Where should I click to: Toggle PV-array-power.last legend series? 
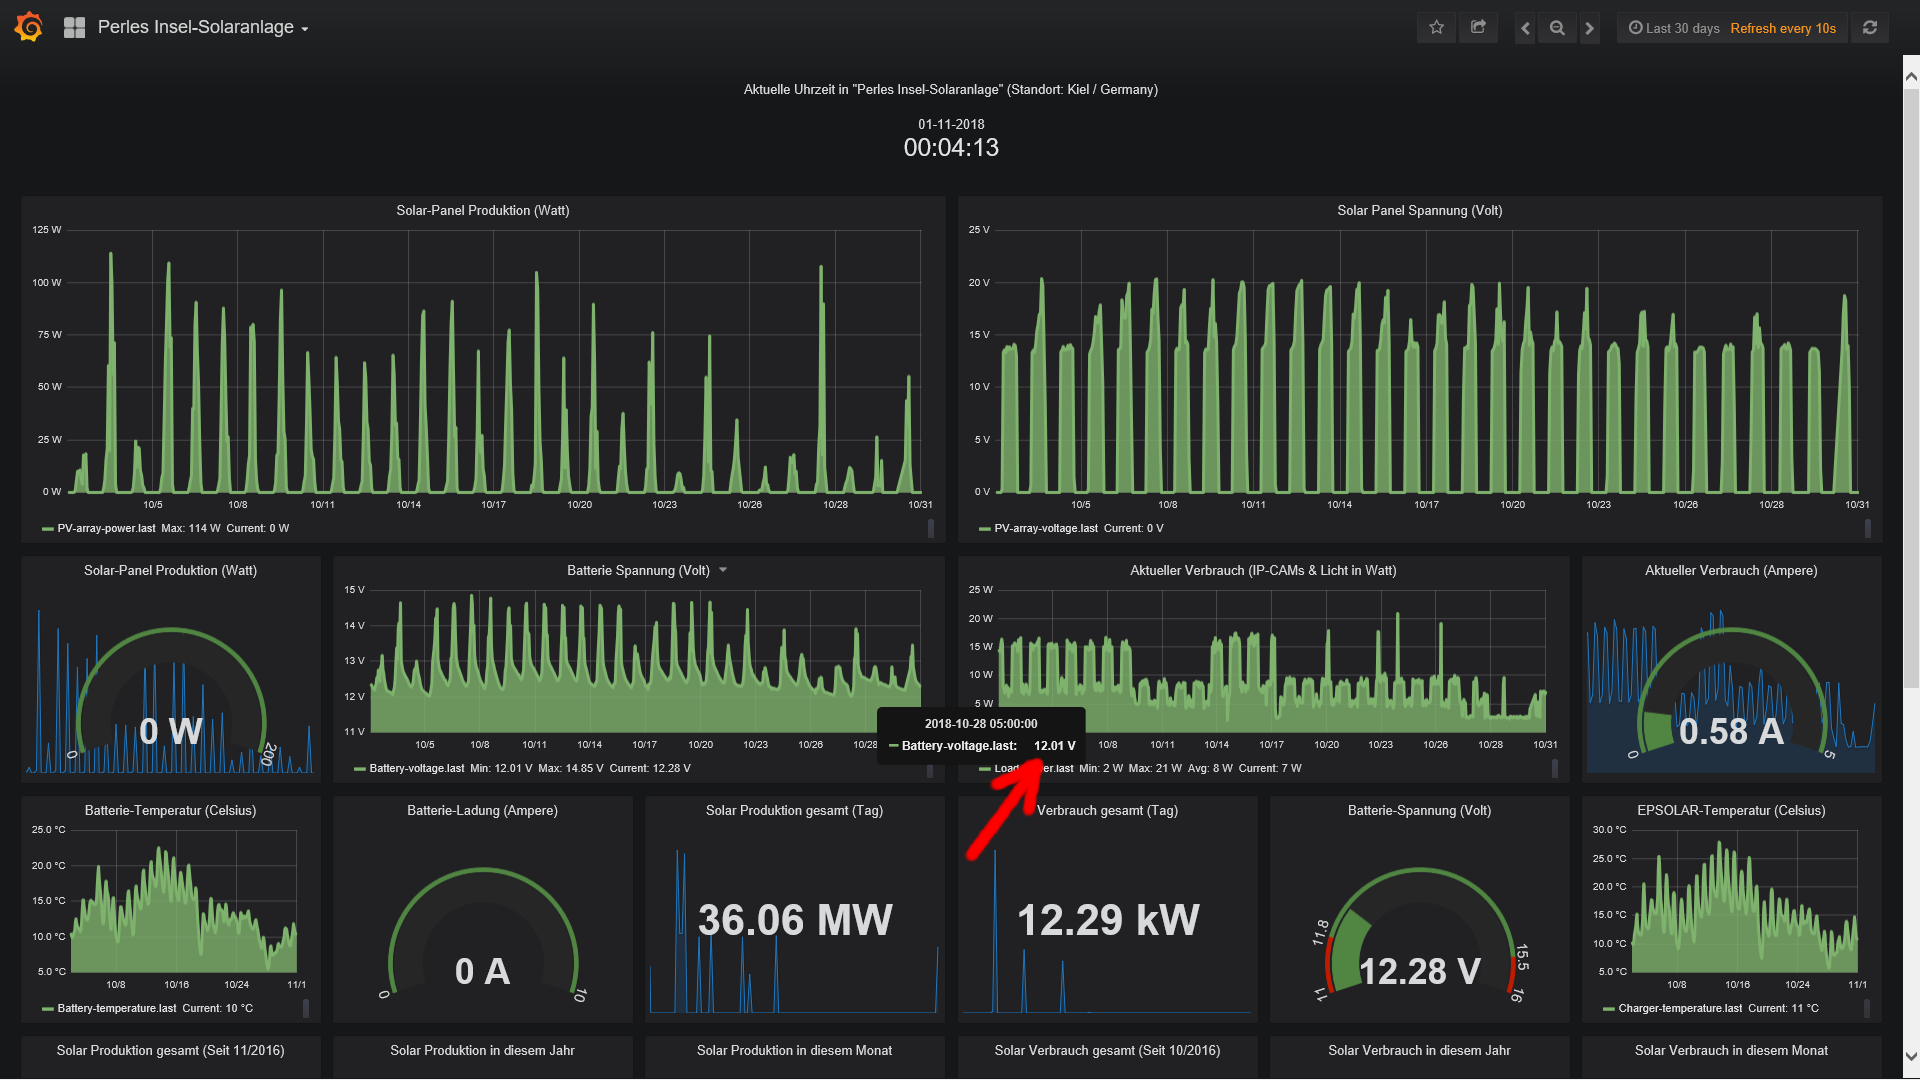107,528
